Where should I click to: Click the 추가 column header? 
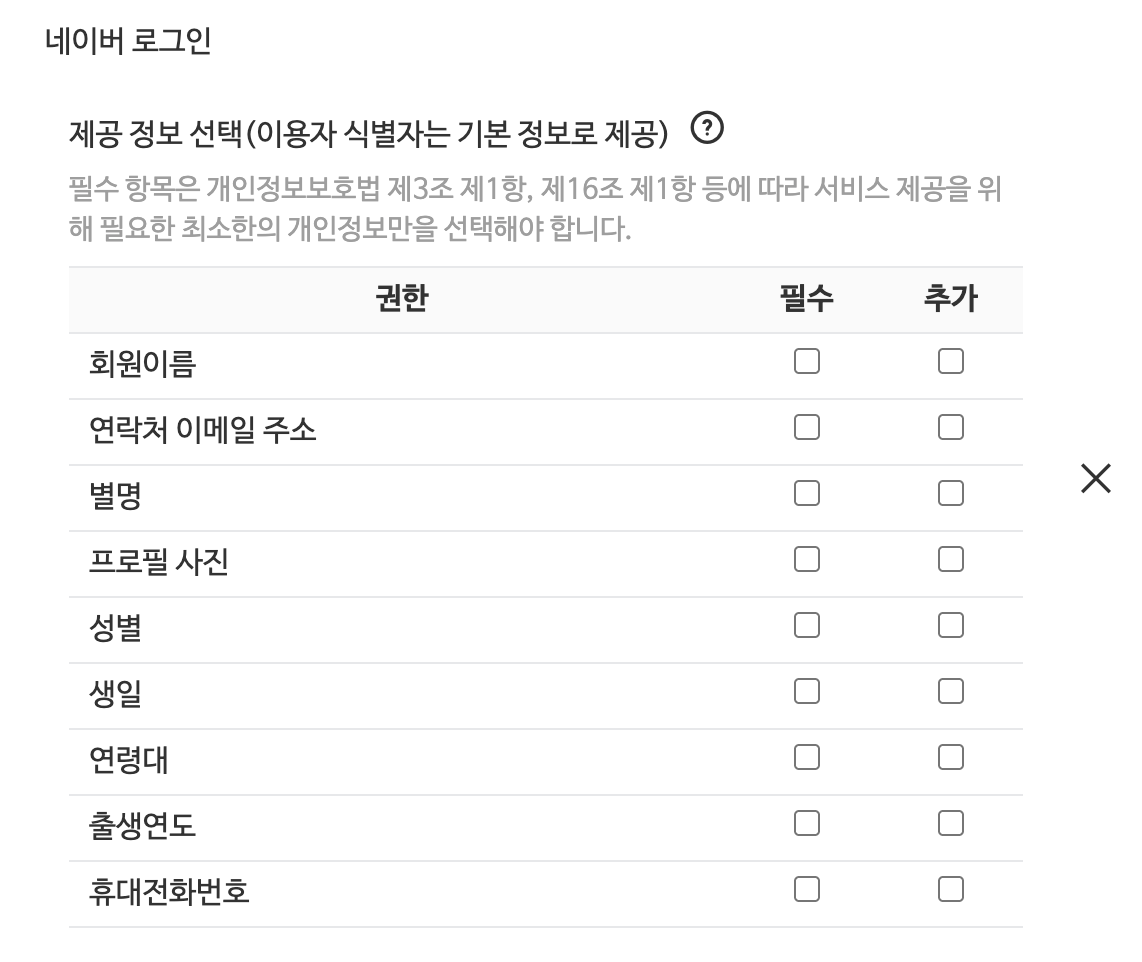coord(950,299)
